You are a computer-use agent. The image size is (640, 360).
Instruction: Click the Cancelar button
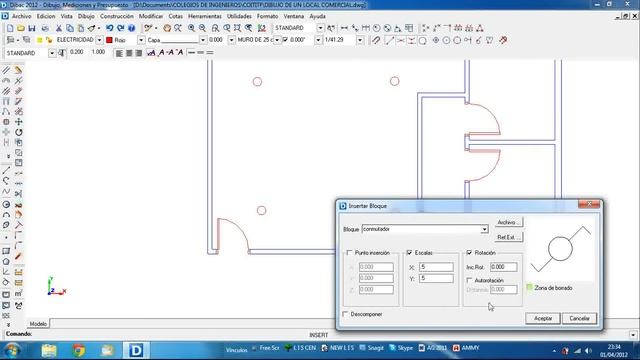(x=579, y=318)
